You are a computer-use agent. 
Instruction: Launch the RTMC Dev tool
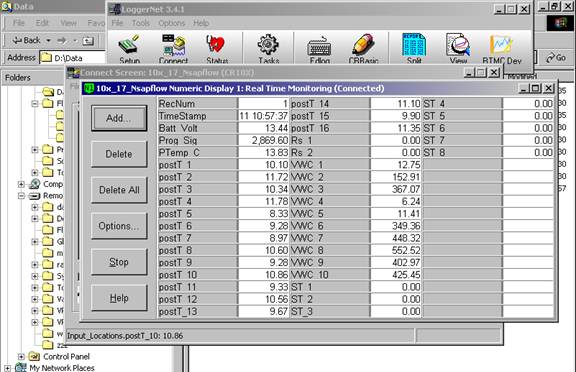point(502,49)
